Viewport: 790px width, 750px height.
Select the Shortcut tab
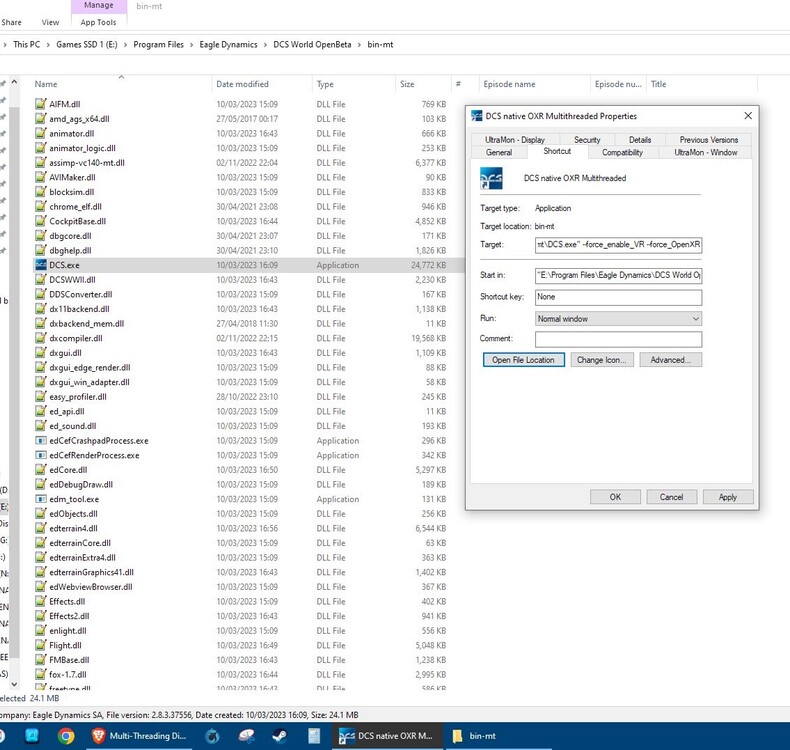(x=557, y=151)
